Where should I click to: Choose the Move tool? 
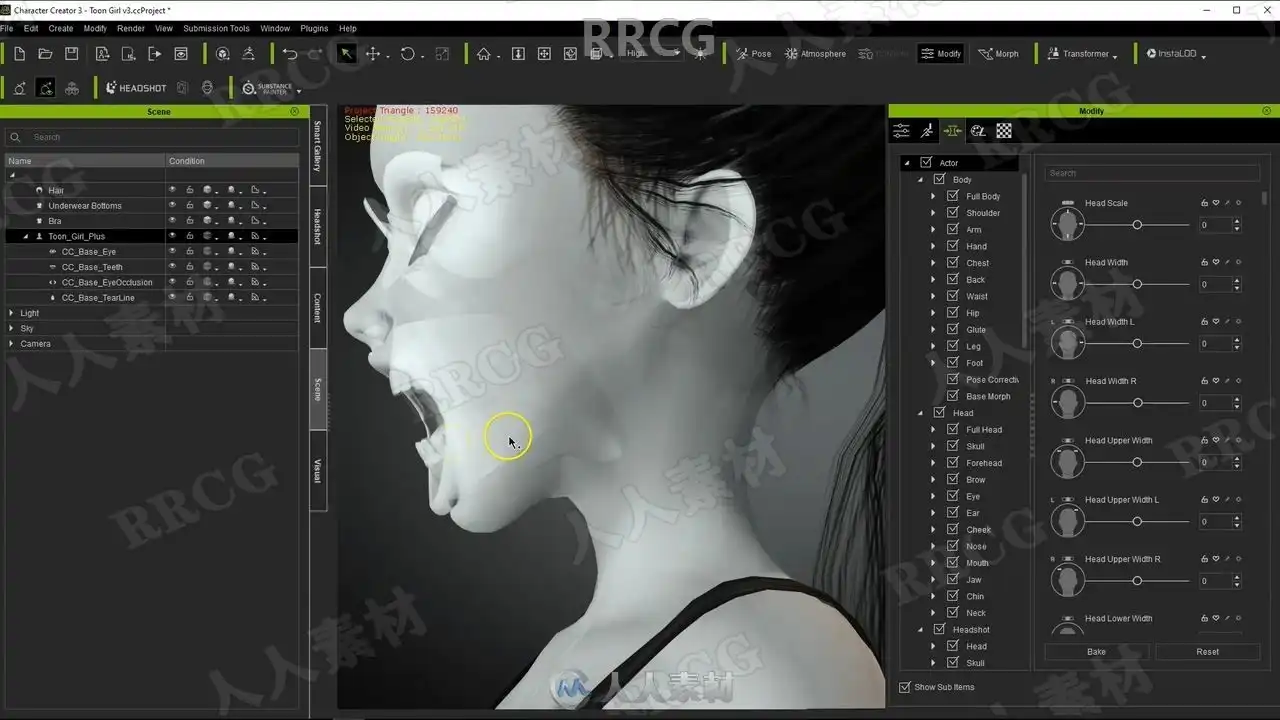(373, 54)
